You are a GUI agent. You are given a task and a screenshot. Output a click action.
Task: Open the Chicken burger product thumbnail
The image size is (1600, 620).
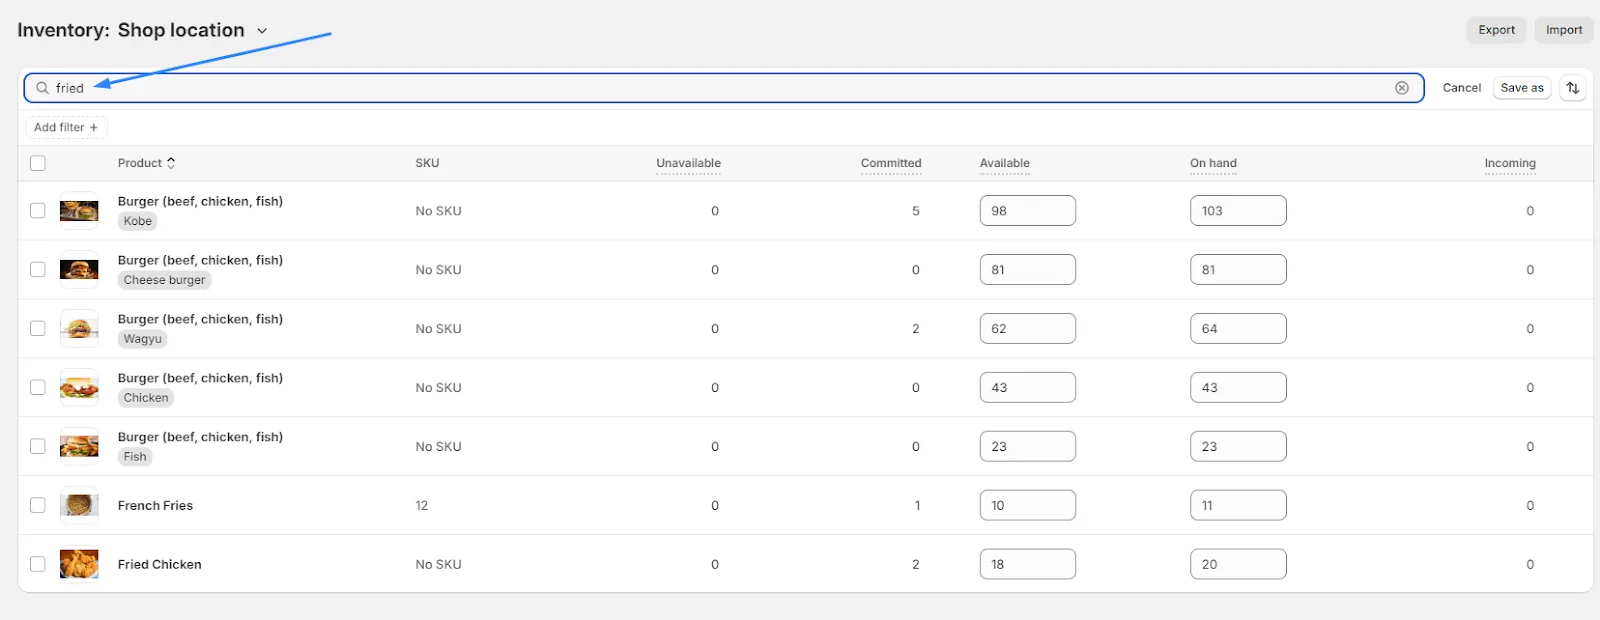[x=79, y=388]
